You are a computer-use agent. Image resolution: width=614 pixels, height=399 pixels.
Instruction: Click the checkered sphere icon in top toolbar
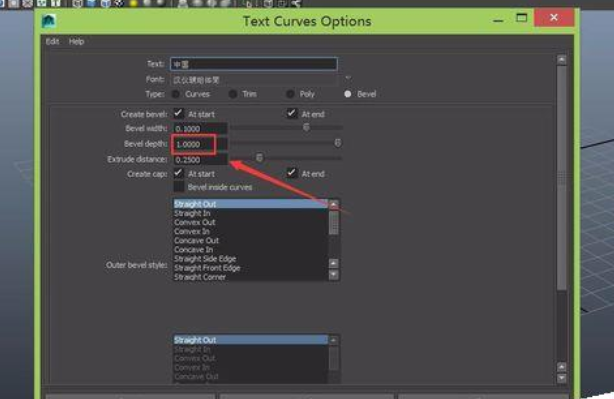pos(119,4)
